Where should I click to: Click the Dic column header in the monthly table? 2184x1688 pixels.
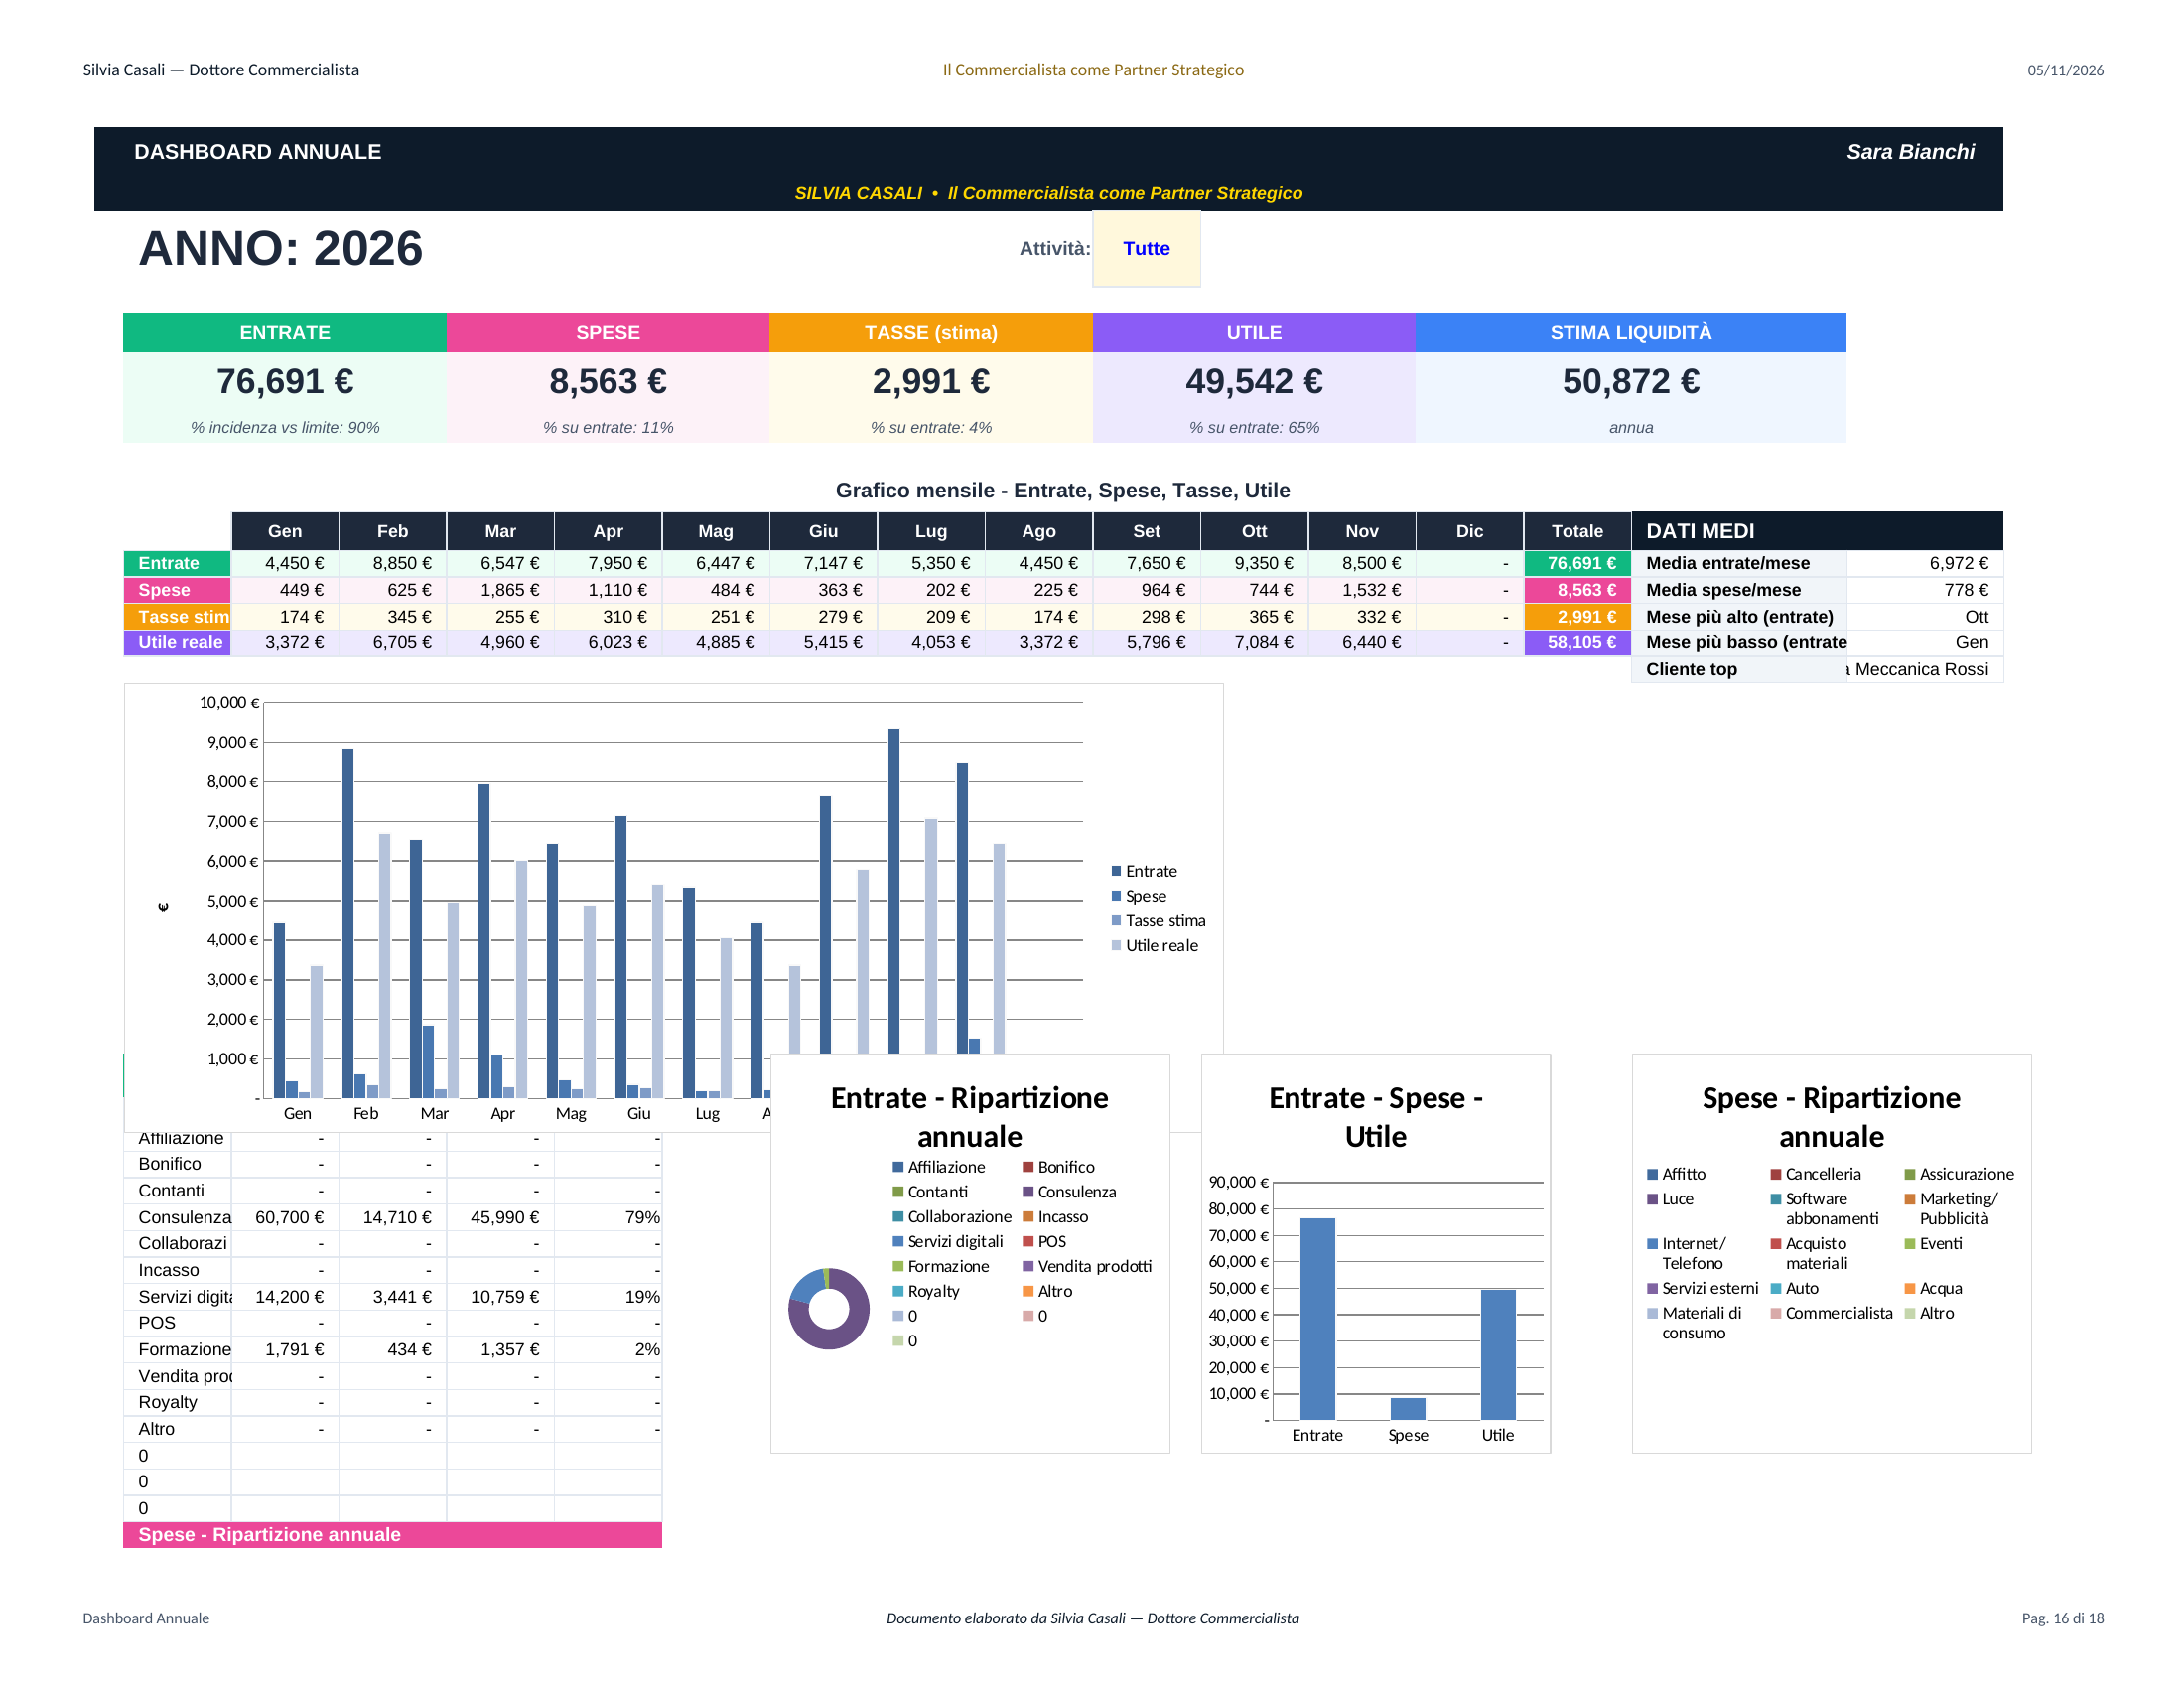click(1470, 531)
